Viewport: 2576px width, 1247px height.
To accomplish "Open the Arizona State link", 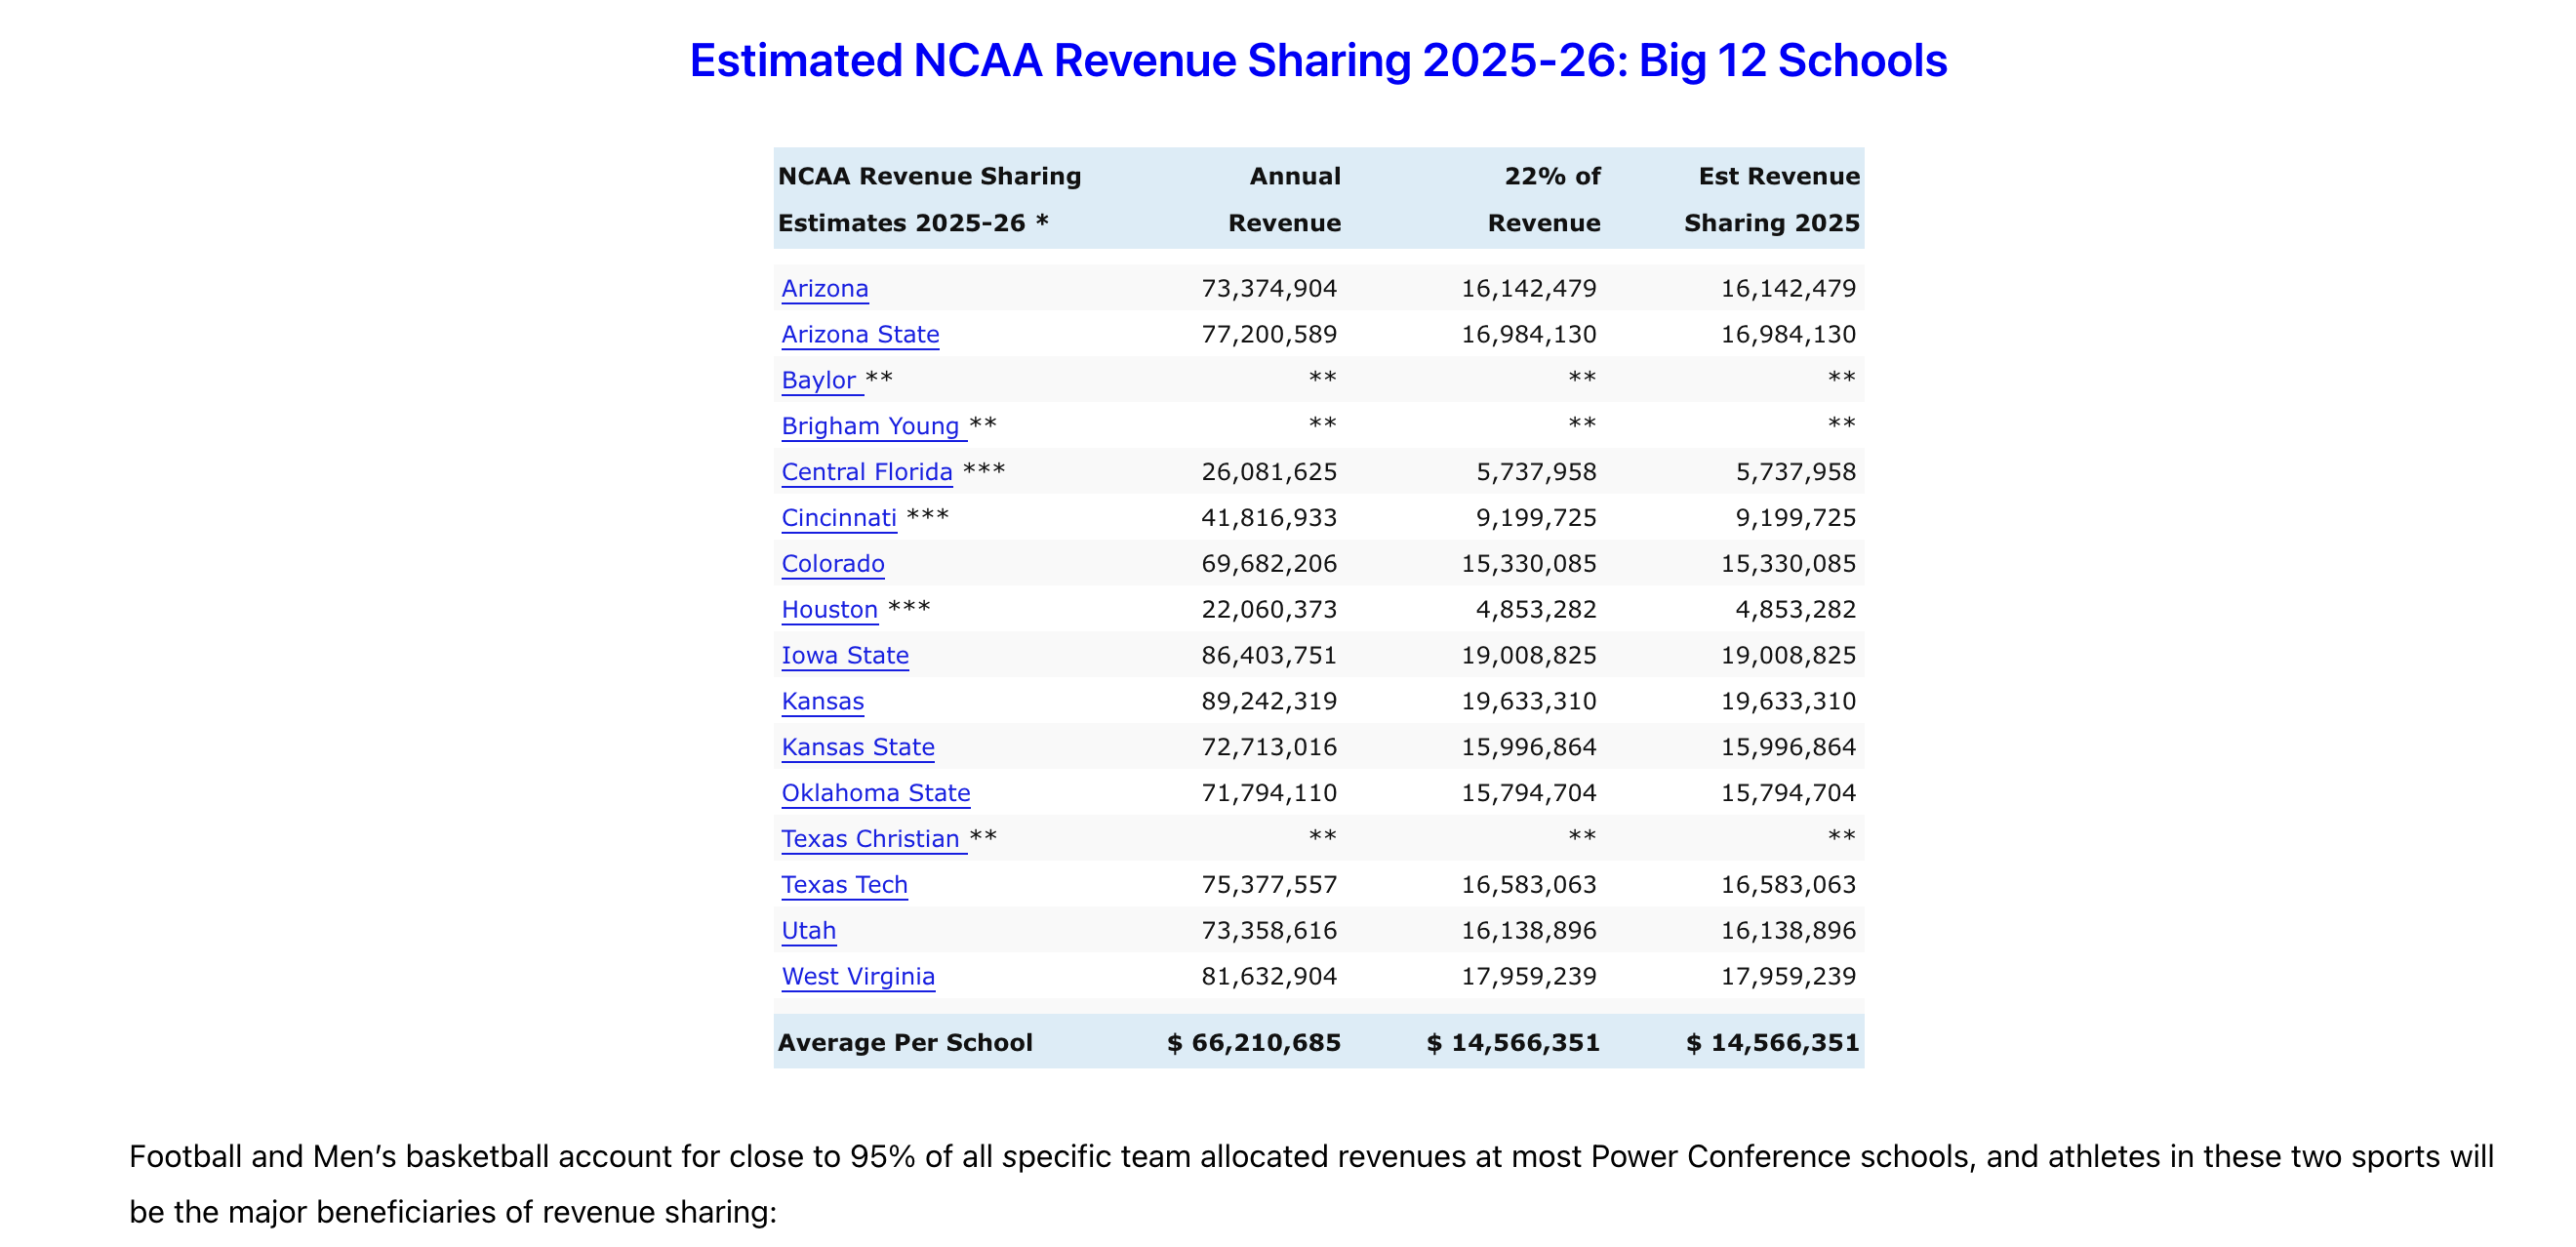I will click(860, 335).
